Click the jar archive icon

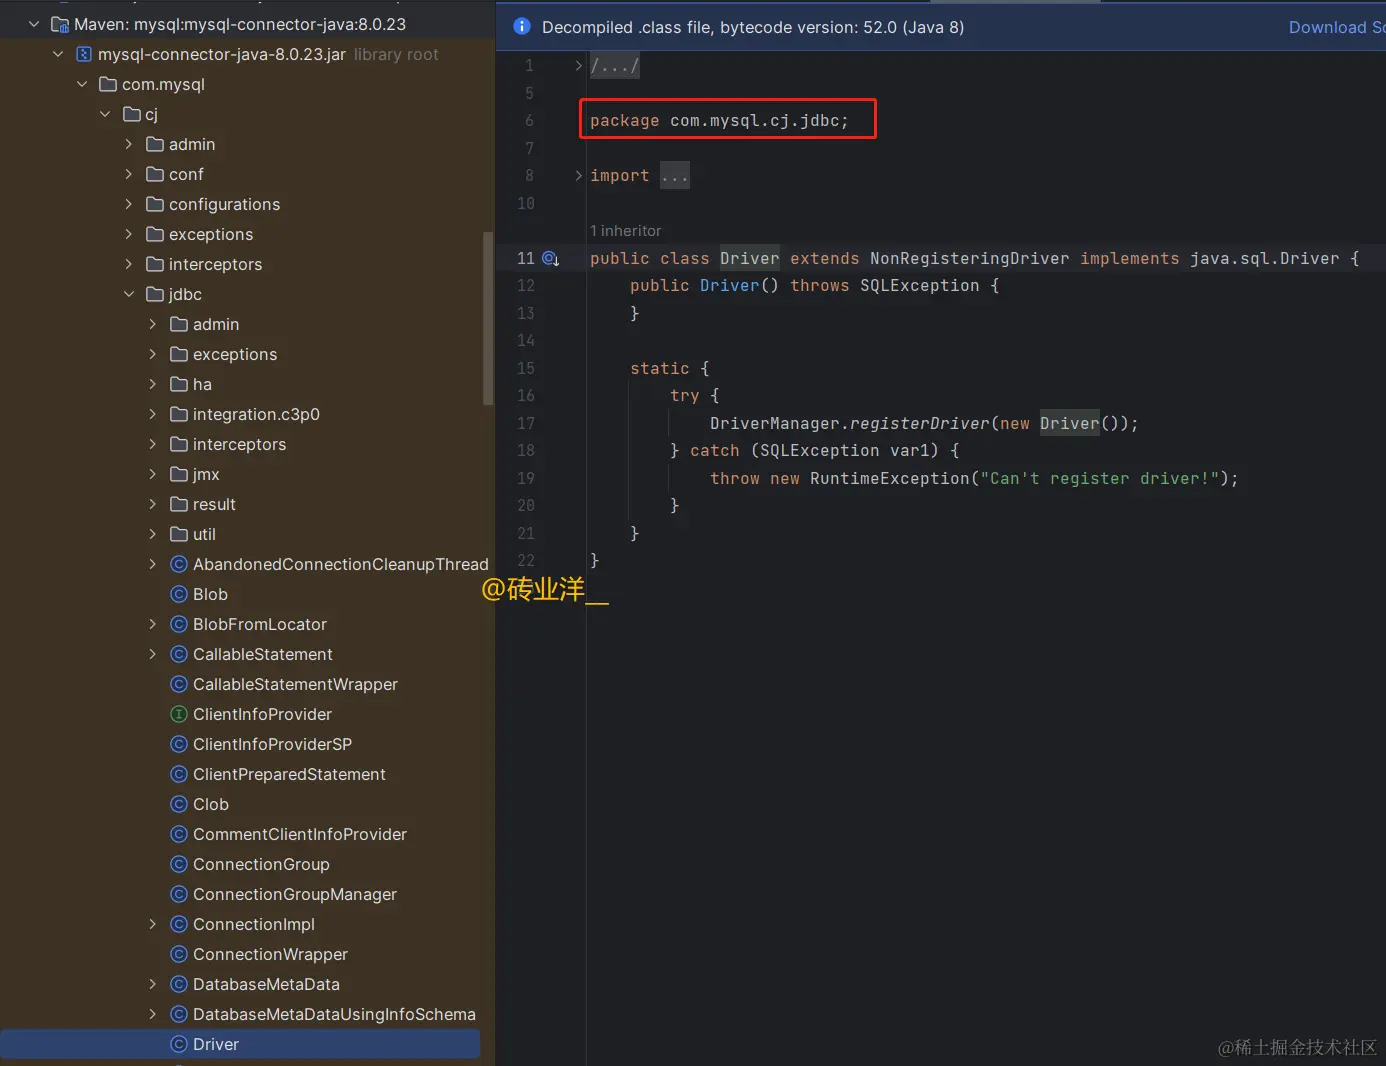(x=84, y=54)
